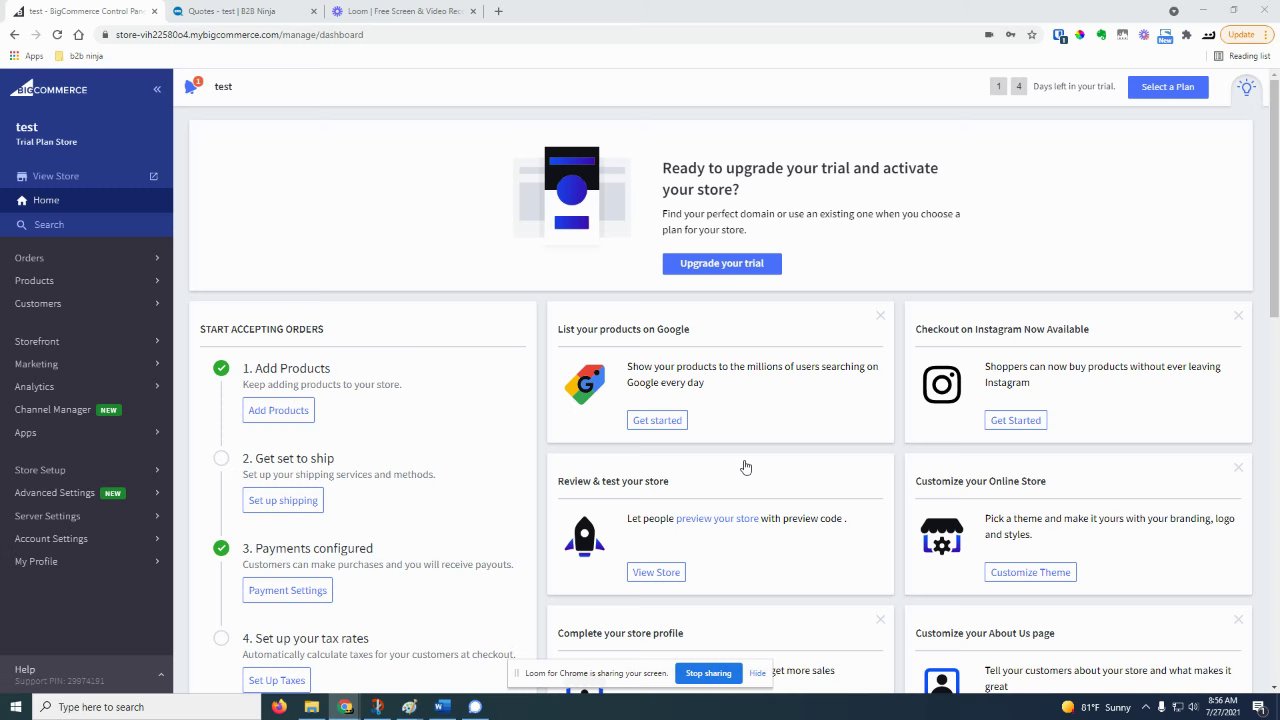Collapse the sidebar with the double-chevron icon
Image resolution: width=1280 pixels, height=720 pixels.
click(x=157, y=89)
